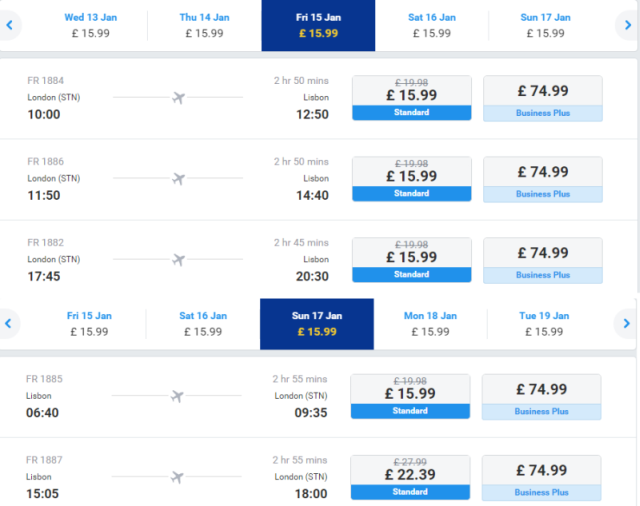640x506 pixels.
Task: Show earlier return dates with the left arrow
Action: pos(9,324)
